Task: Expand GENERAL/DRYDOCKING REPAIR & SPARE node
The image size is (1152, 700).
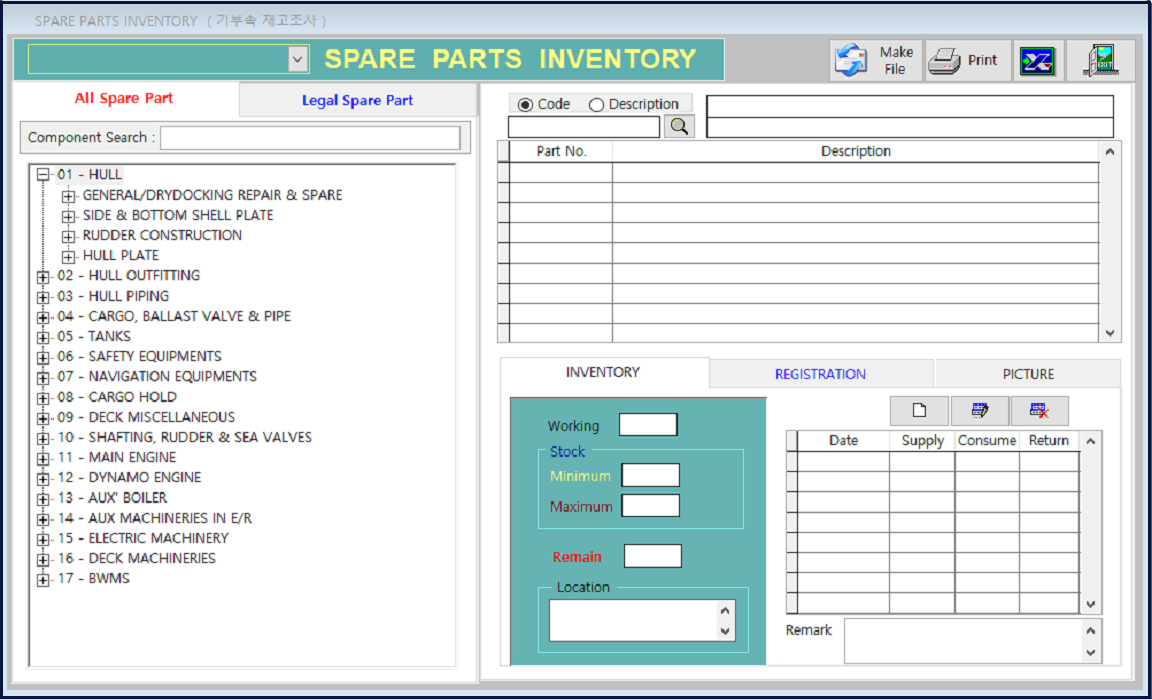Action: click(68, 196)
